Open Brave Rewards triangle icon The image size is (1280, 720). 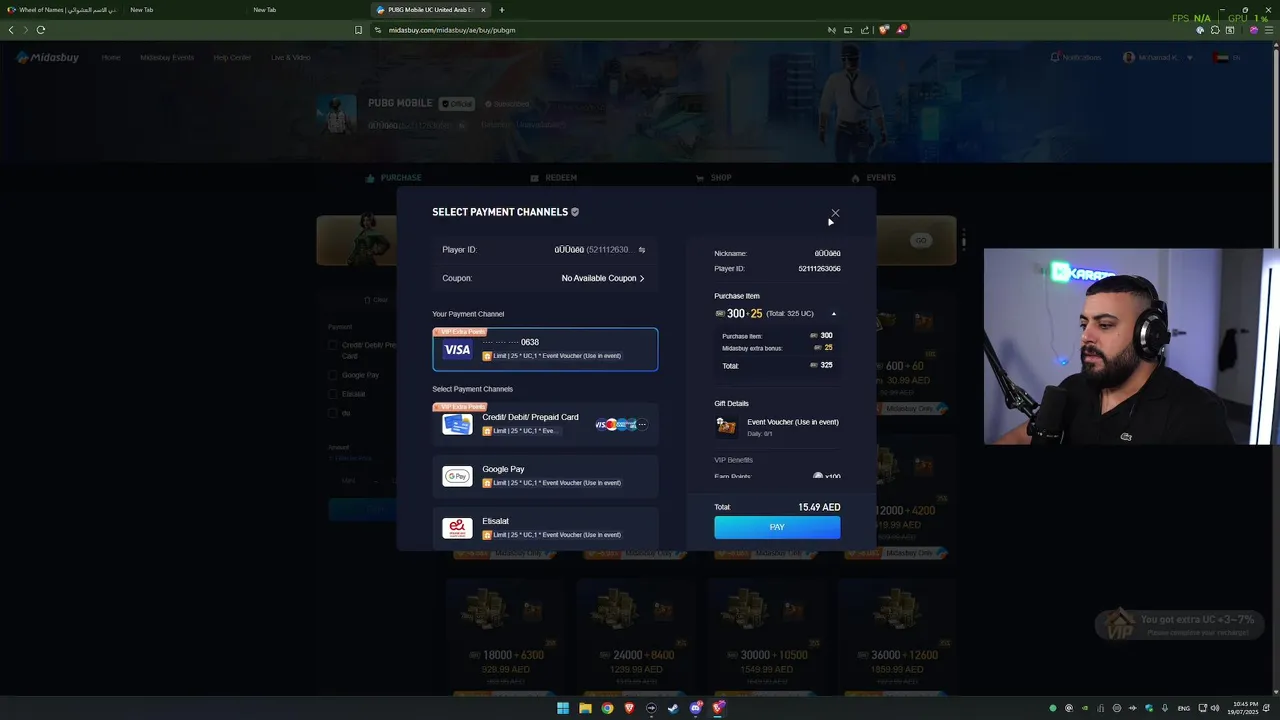pyautogui.click(x=900, y=30)
